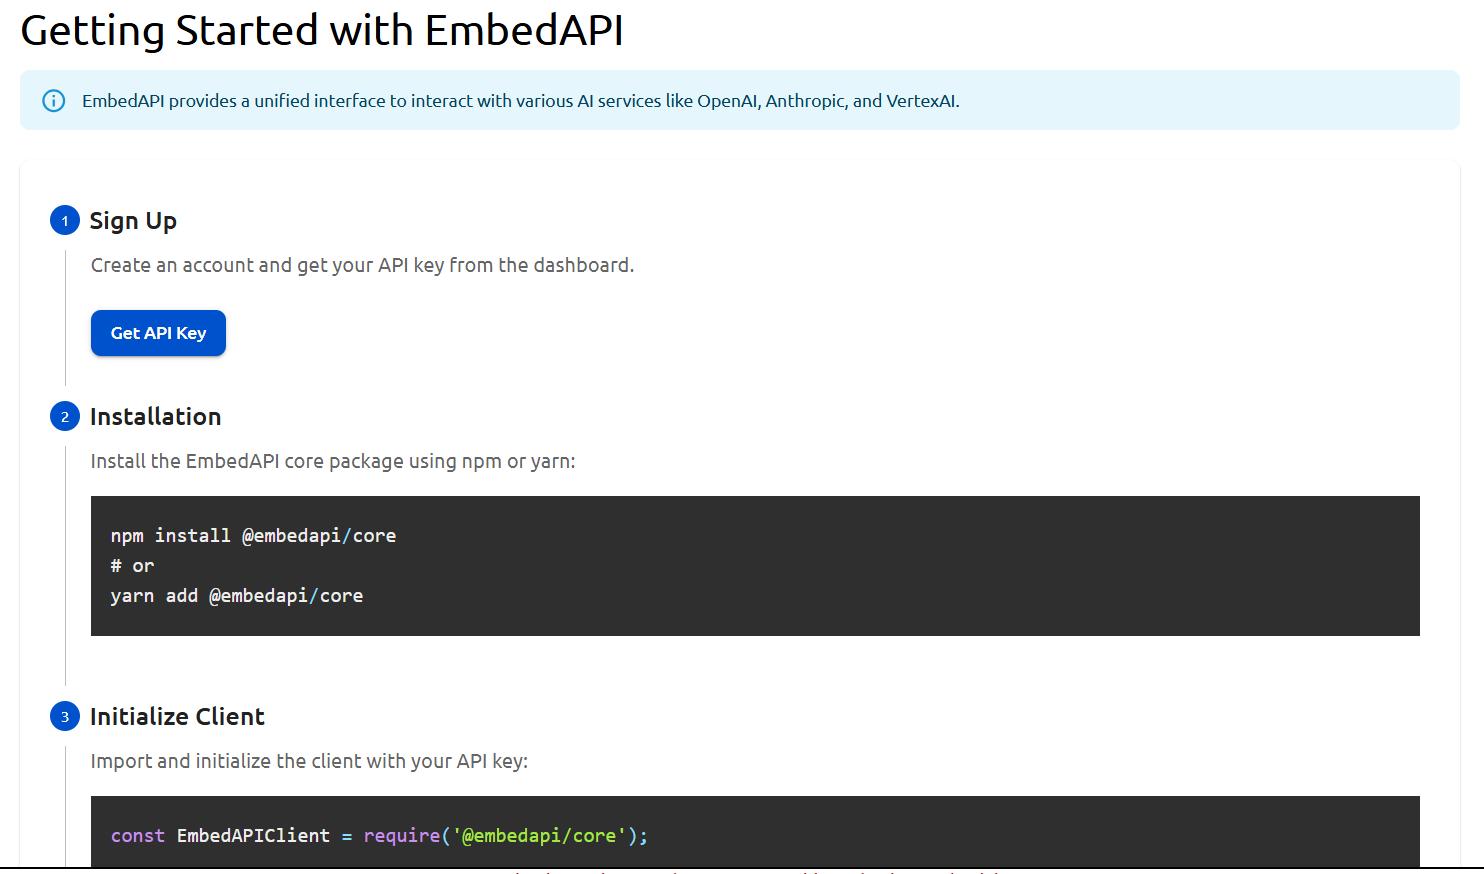This screenshot has height=874, width=1484.
Task: Click the const EmbedAPIClient require code line
Action: point(379,836)
